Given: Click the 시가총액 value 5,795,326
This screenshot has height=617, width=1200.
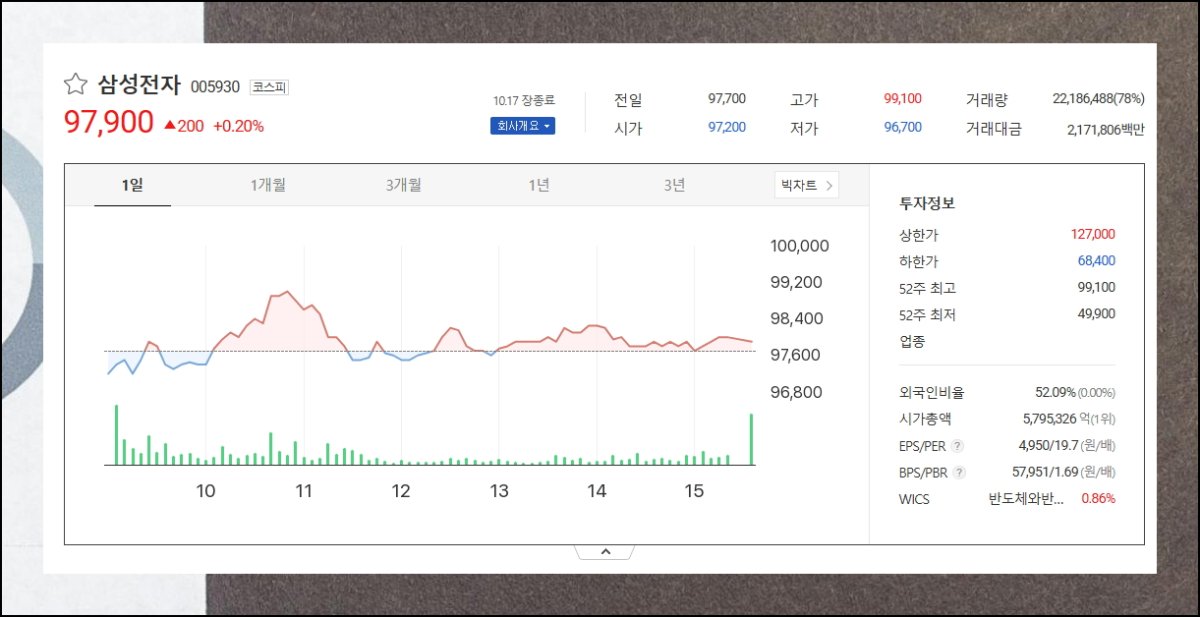Looking at the screenshot, I should (x=1049, y=419).
